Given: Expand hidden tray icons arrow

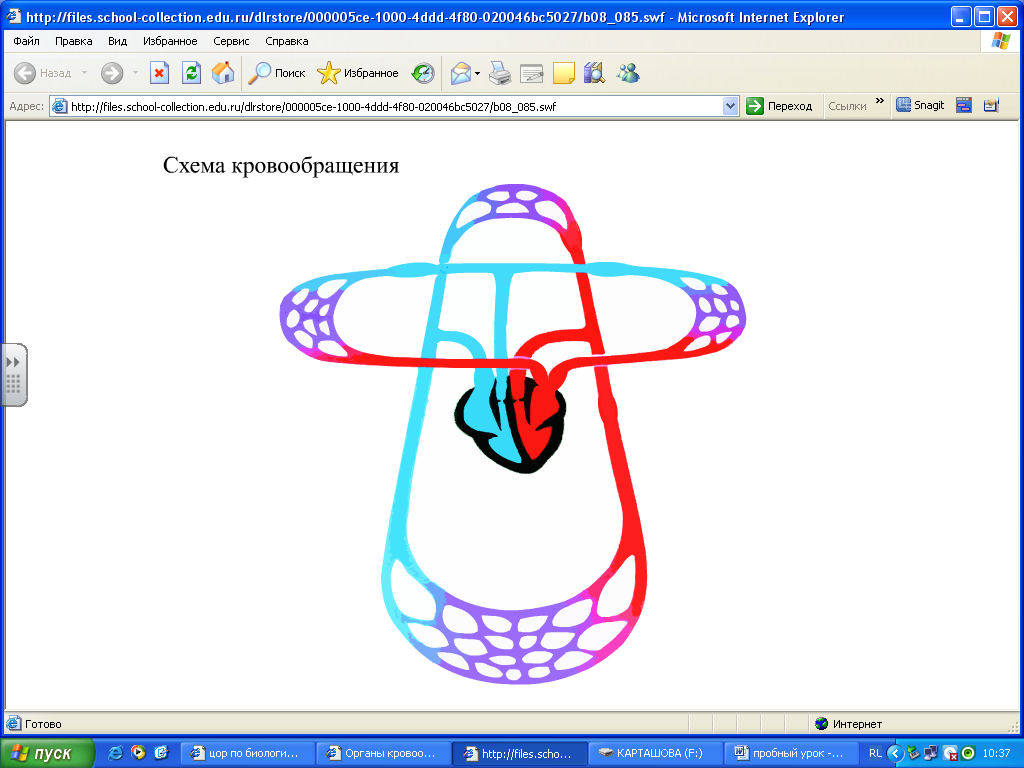Looking at the screenshot, I should coord(895,753).
